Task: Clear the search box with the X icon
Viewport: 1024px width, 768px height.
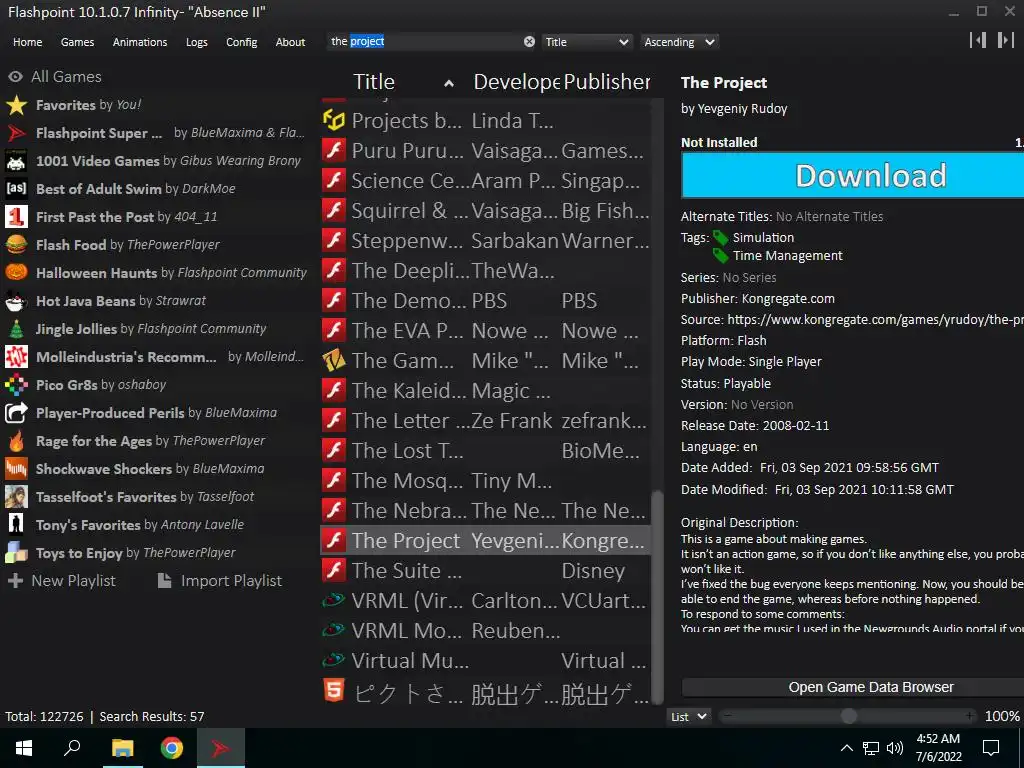Action: (529, 42)
